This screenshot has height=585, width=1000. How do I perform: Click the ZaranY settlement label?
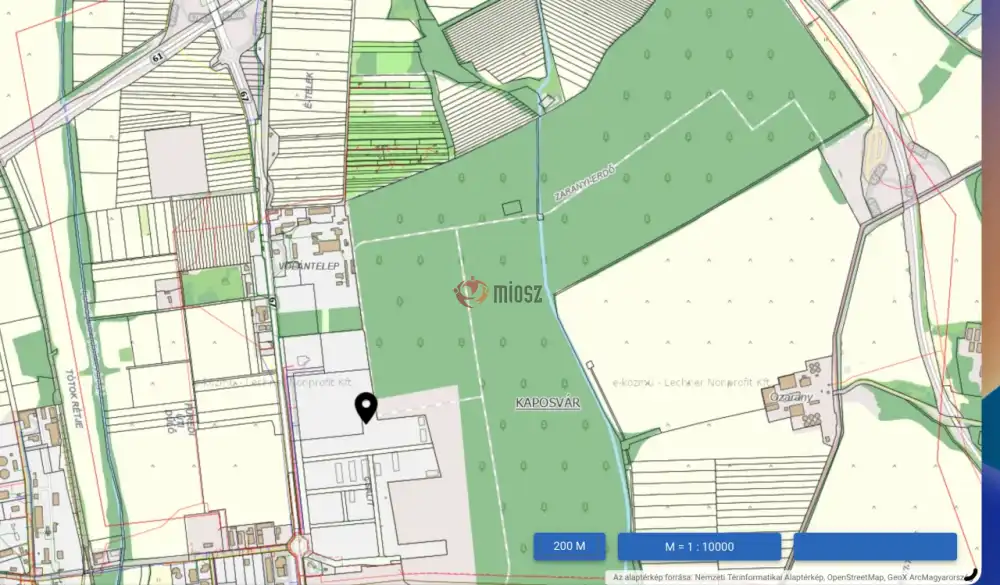[x=789, y=396]
